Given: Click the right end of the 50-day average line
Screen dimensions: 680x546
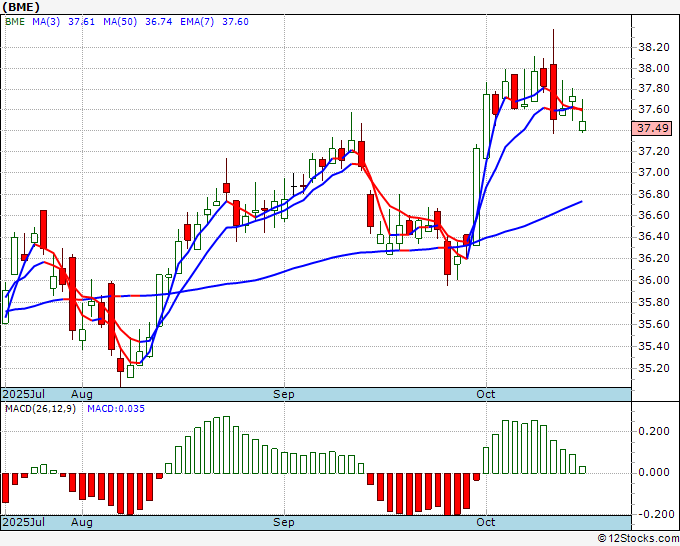Looking at the screenshot, I should 581,202.
